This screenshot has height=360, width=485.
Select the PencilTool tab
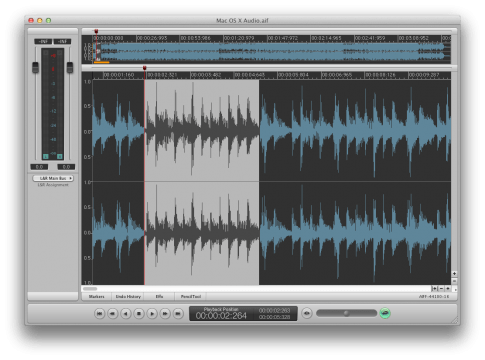click(191, 296)
